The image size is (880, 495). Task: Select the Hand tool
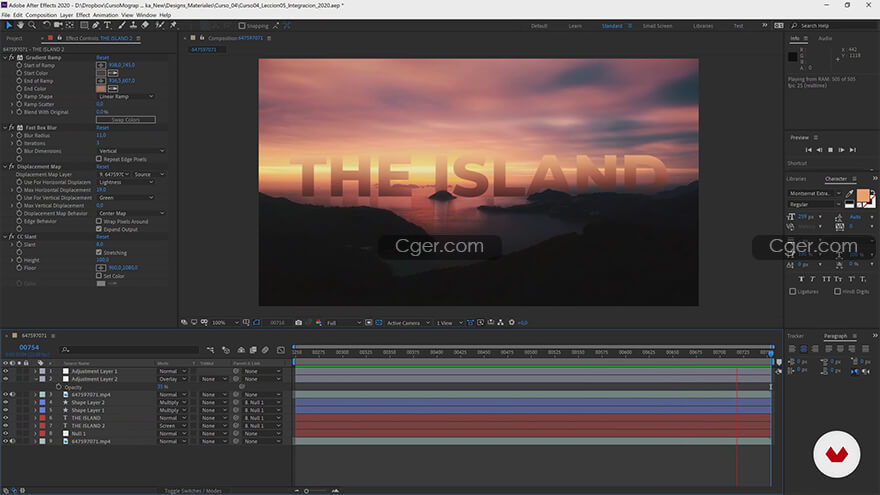click(x=20, y=25)
